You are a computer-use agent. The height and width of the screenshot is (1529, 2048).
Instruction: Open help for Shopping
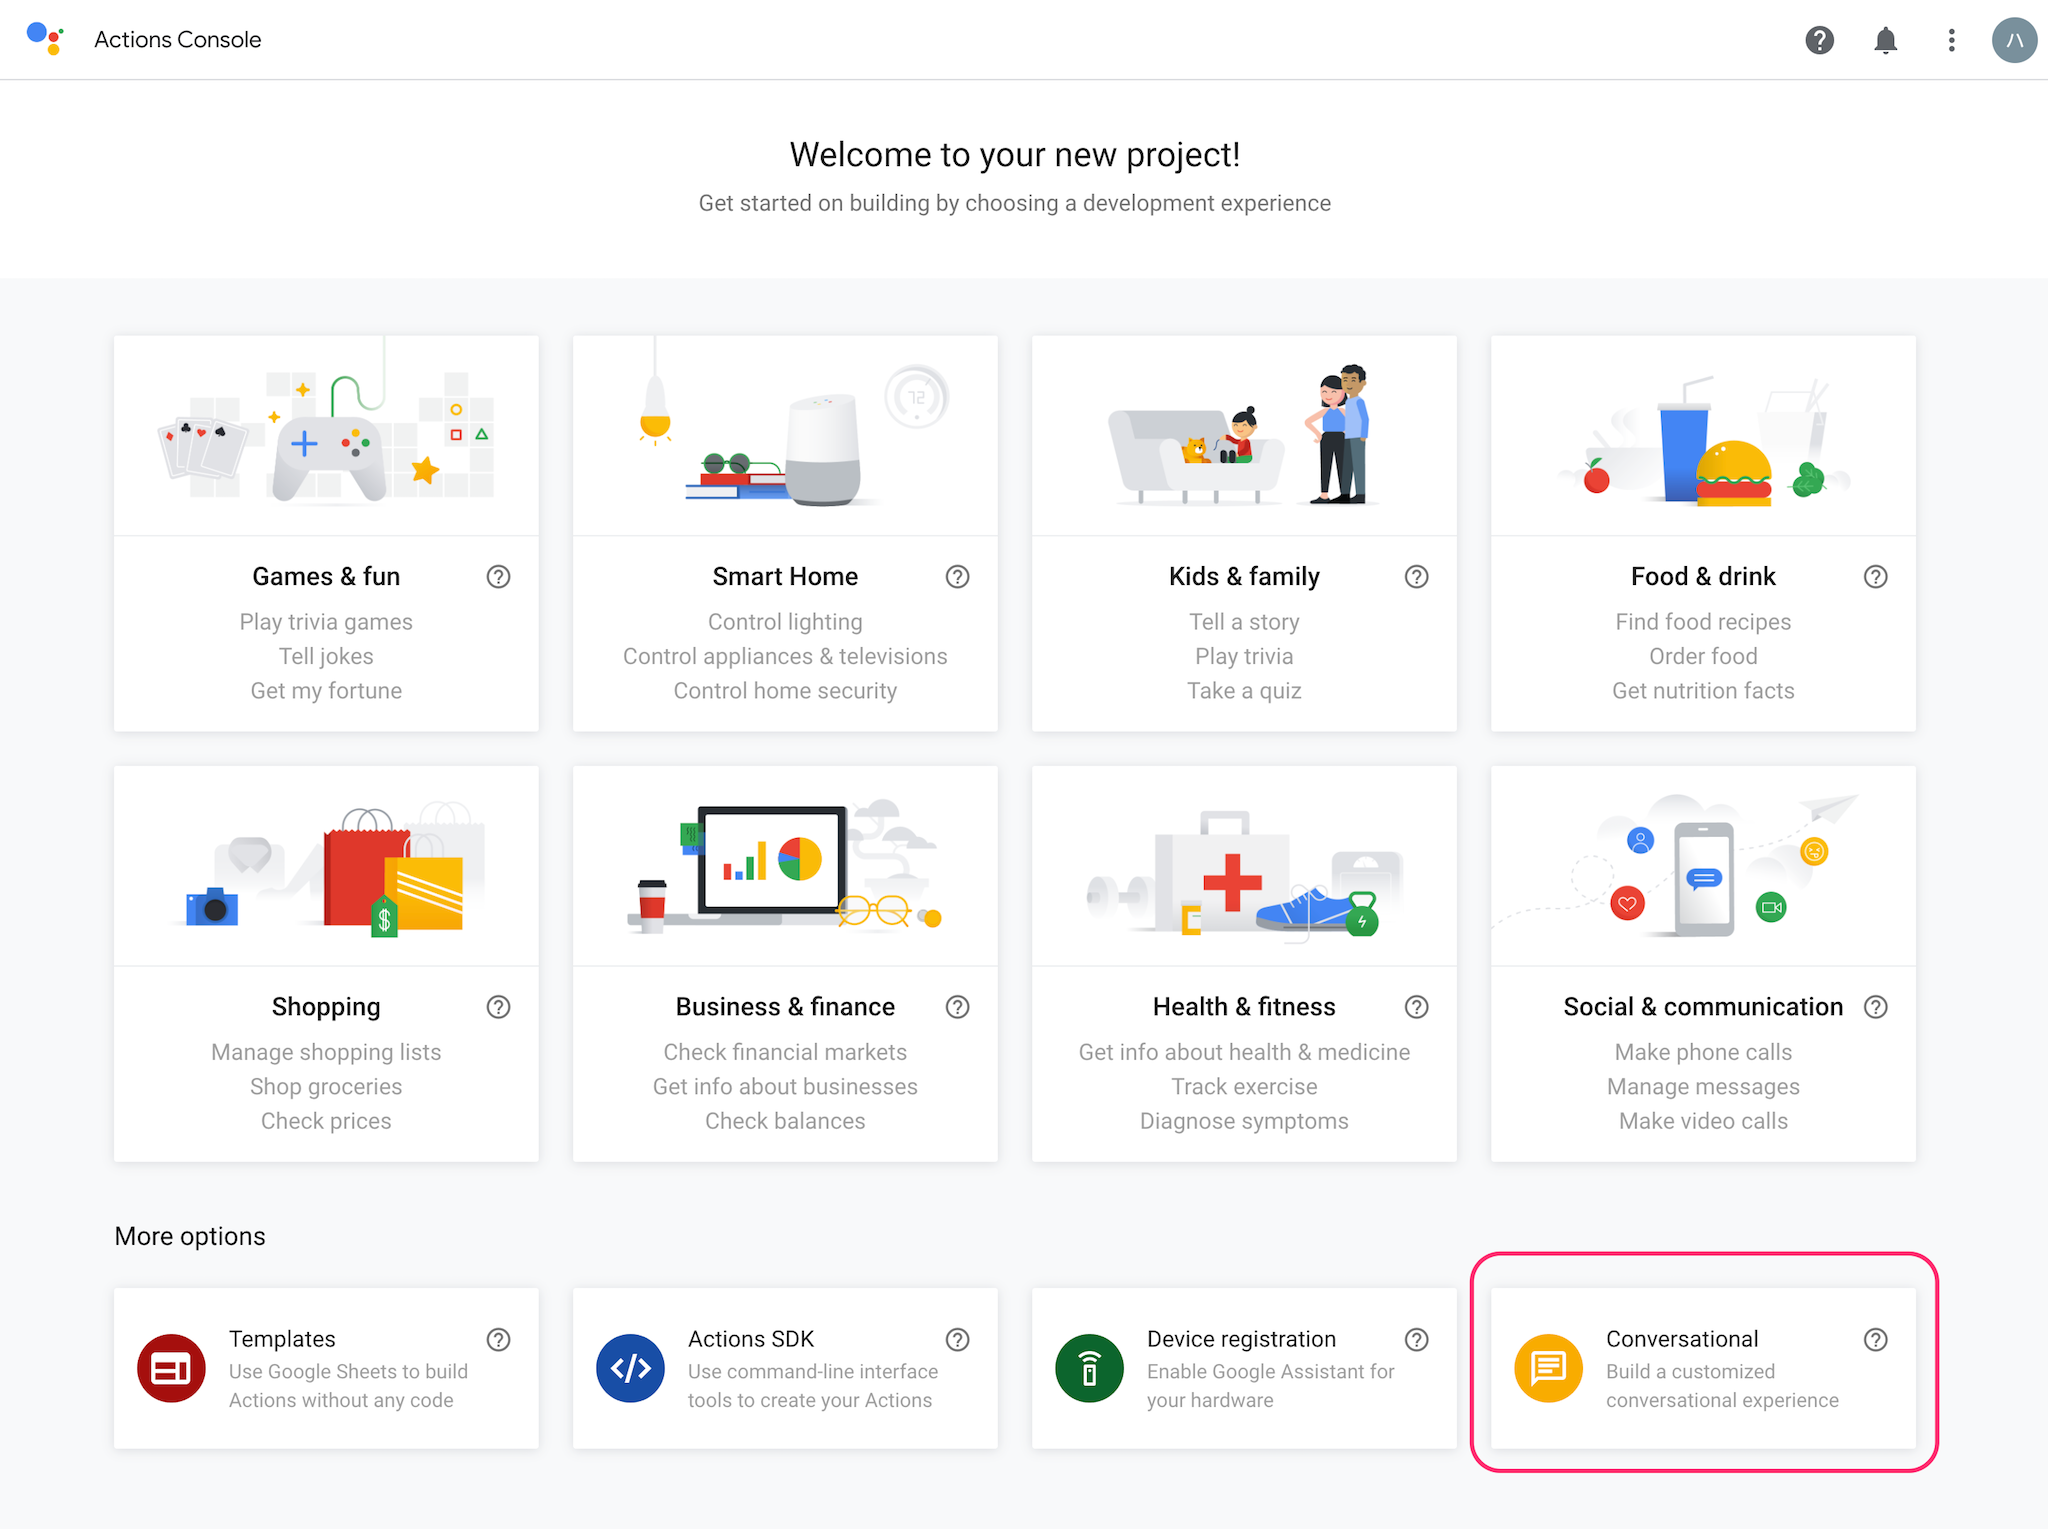click(498, 1007)
